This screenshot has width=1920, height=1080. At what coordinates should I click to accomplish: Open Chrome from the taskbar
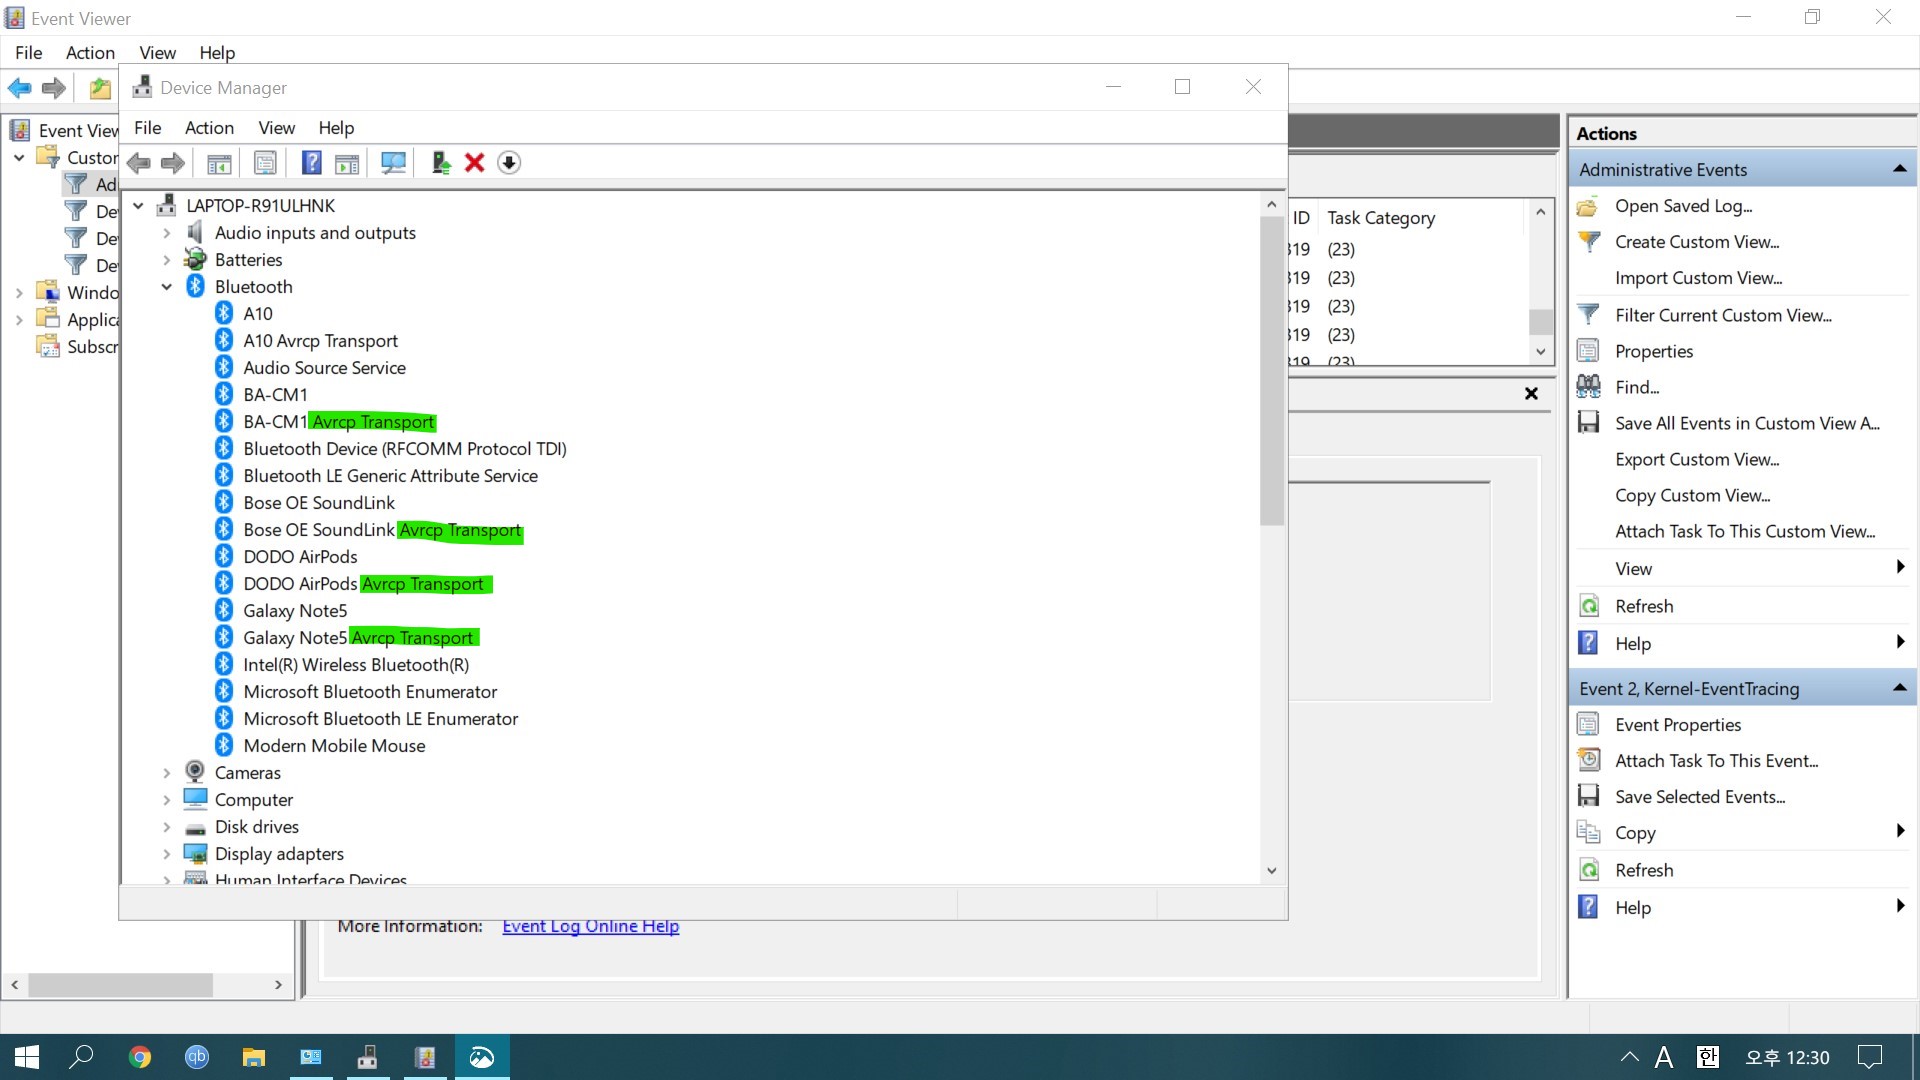coord(140,1057)
